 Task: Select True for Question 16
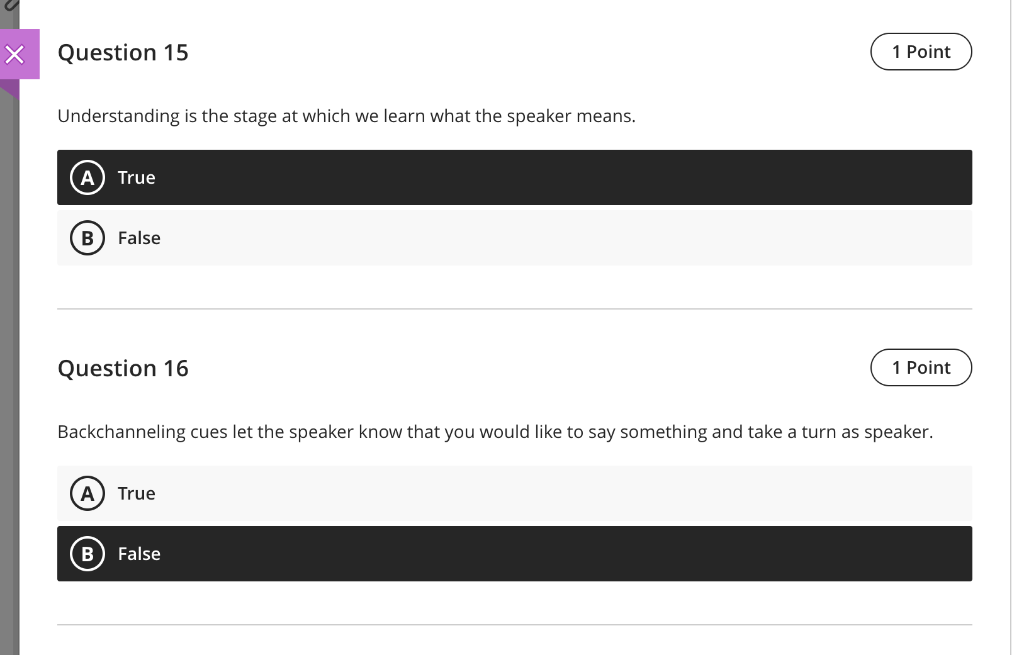(400, 493)
